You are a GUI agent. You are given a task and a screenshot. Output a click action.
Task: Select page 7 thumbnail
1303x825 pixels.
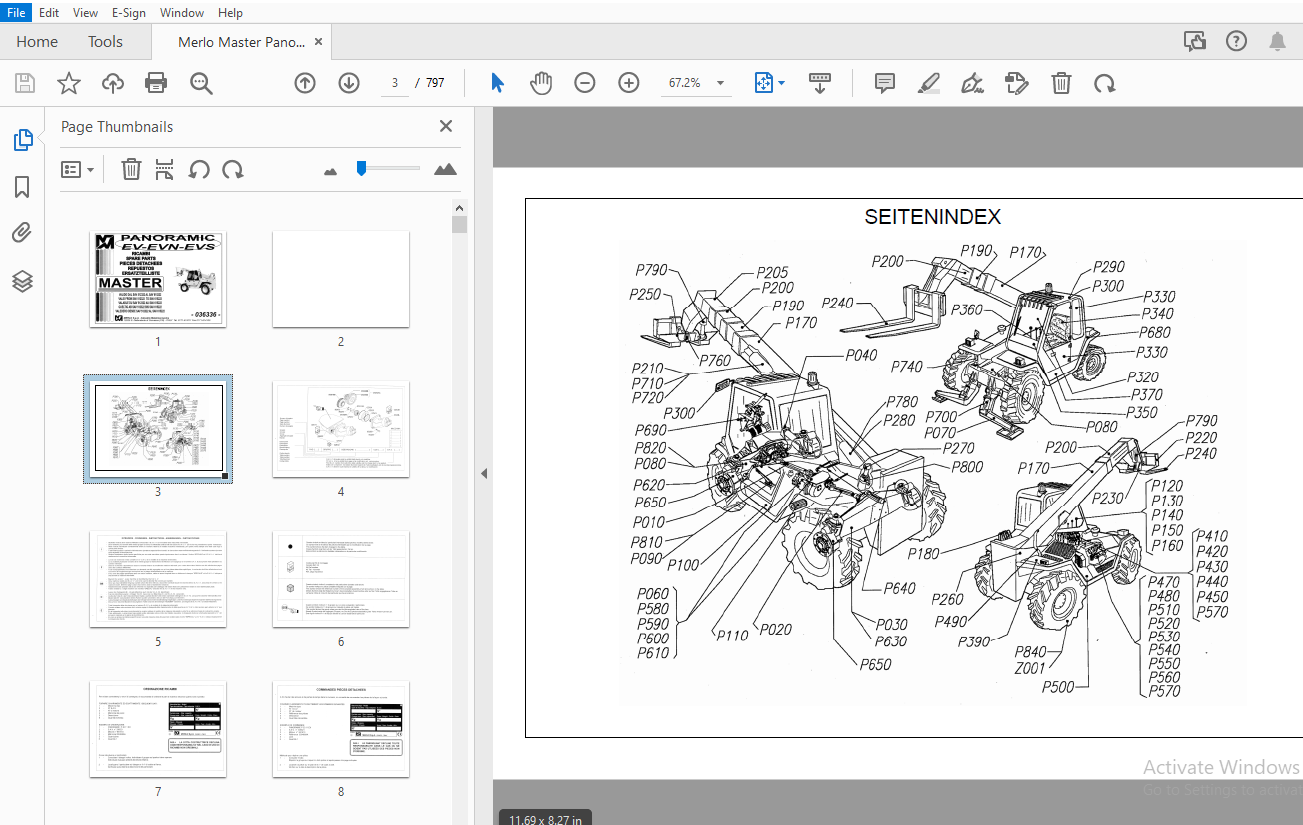point(158,729)
